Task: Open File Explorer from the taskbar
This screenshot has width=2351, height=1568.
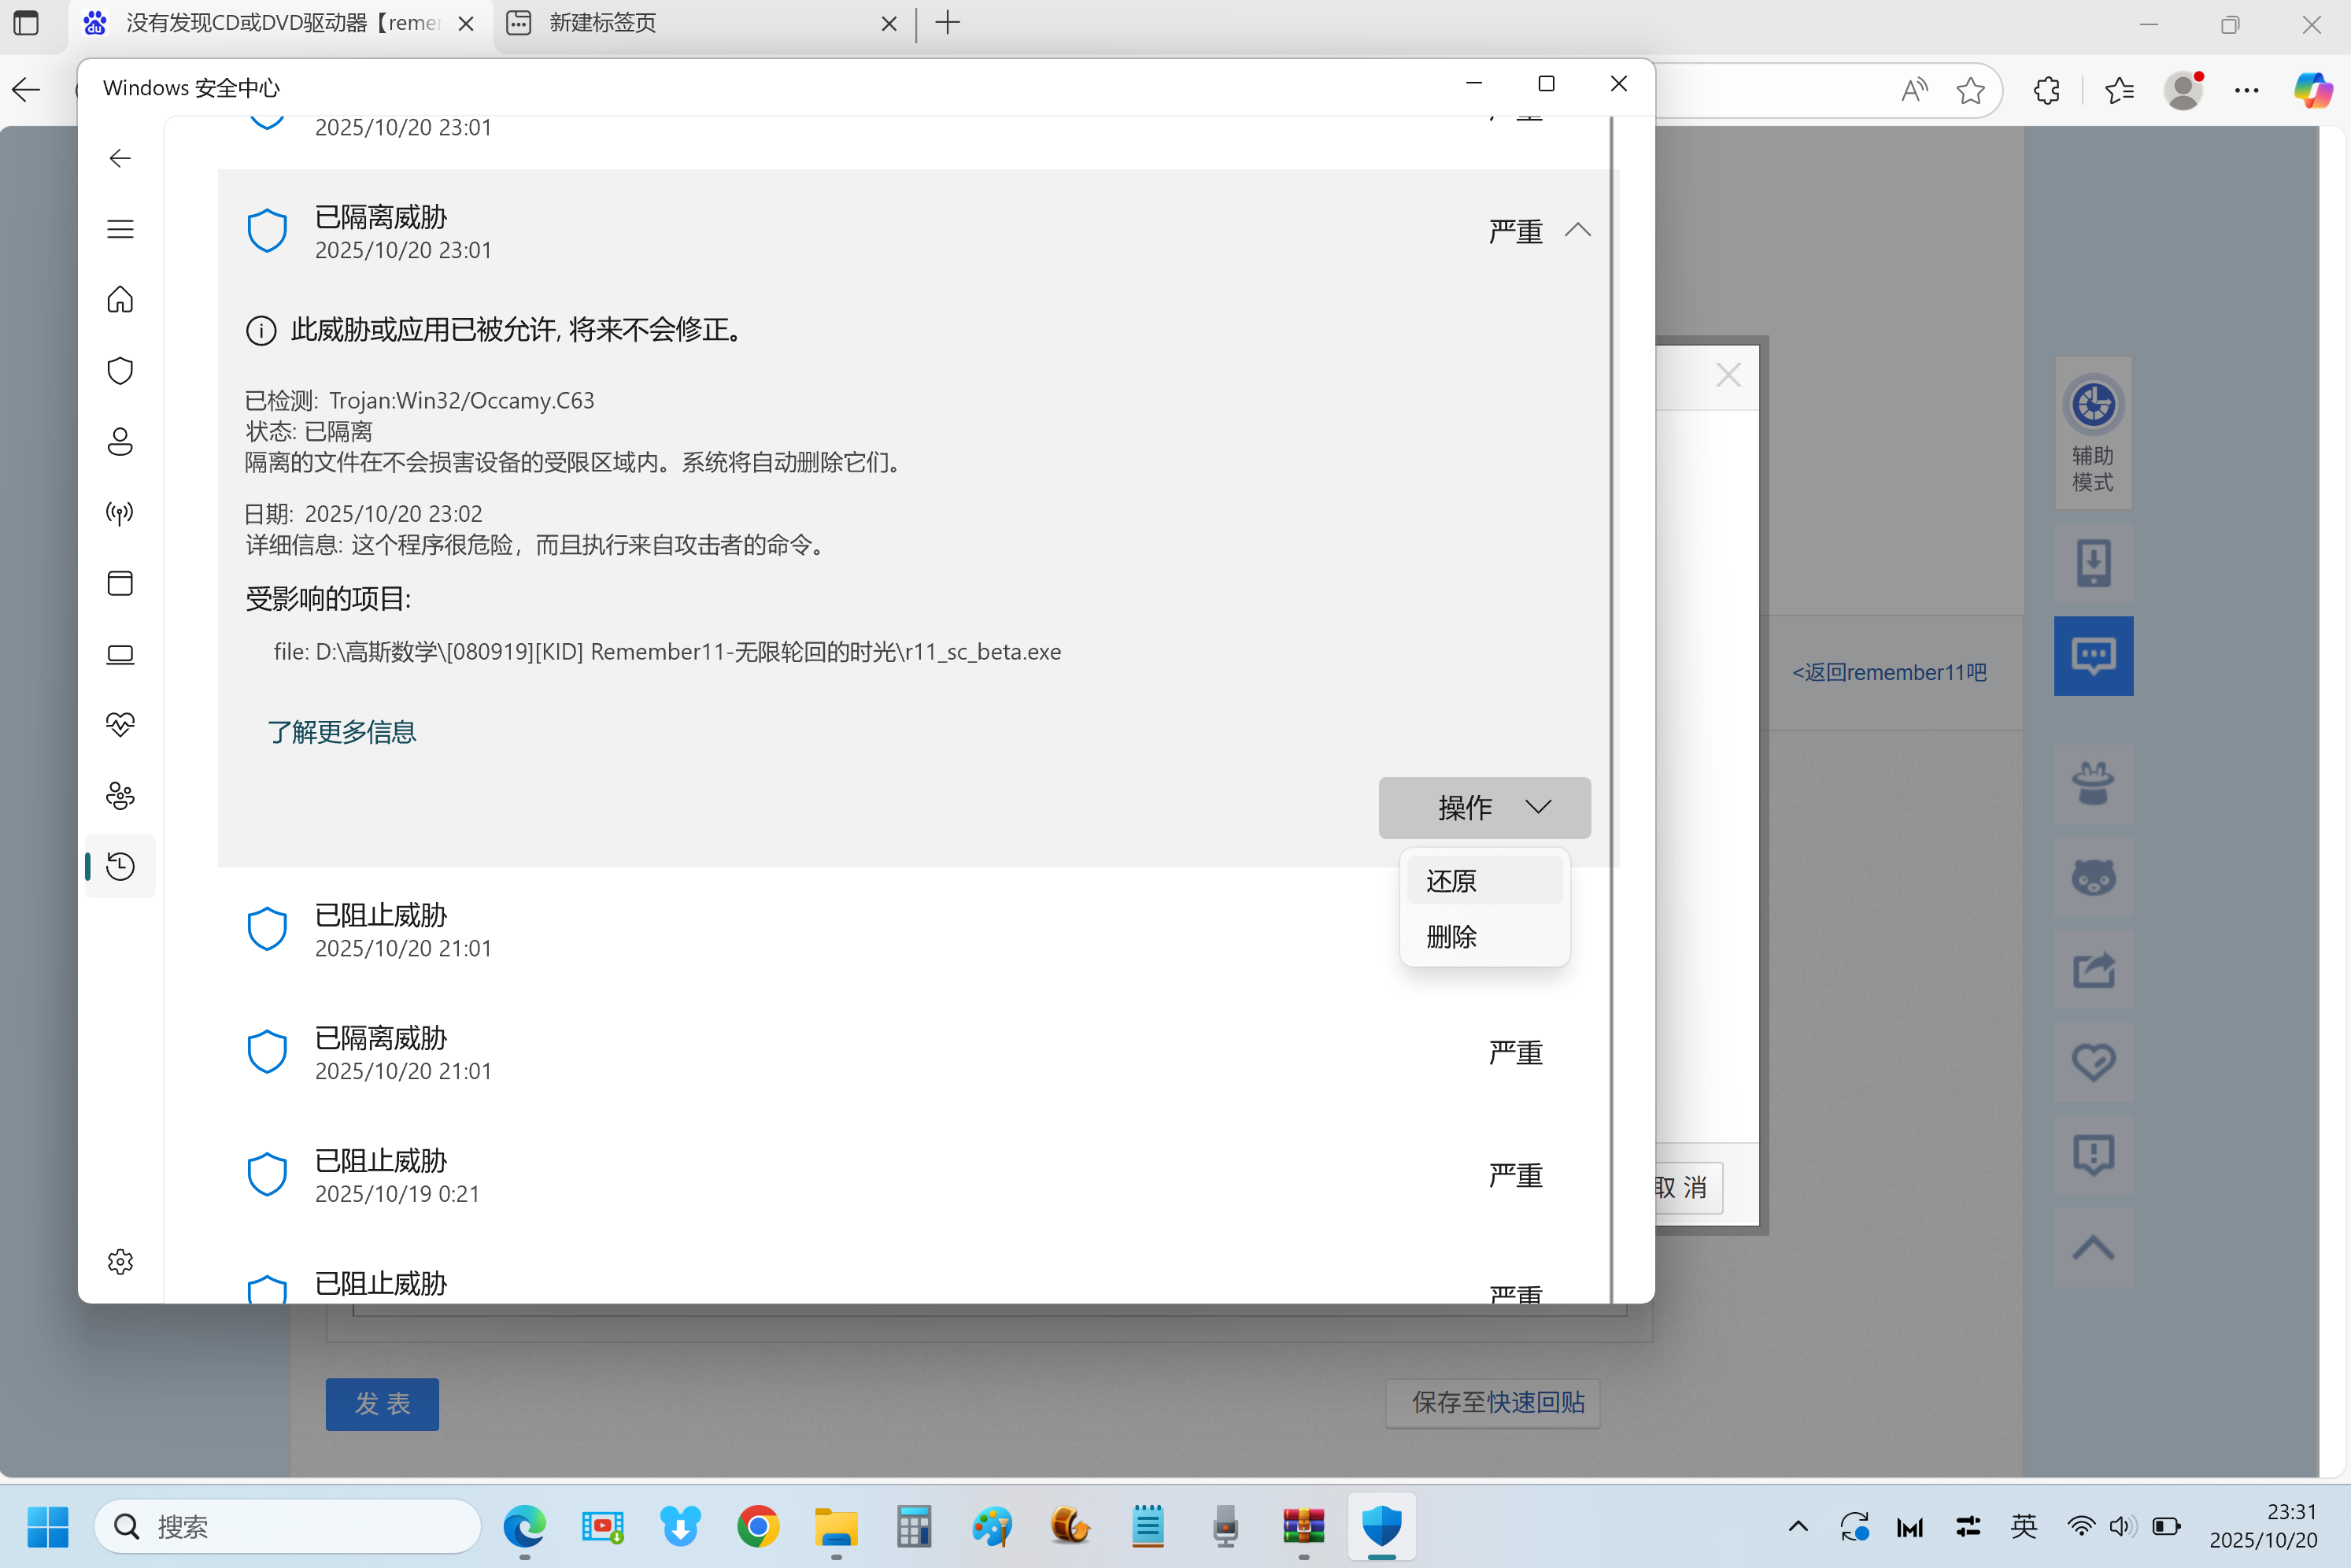Action: tap(836, 1526)
